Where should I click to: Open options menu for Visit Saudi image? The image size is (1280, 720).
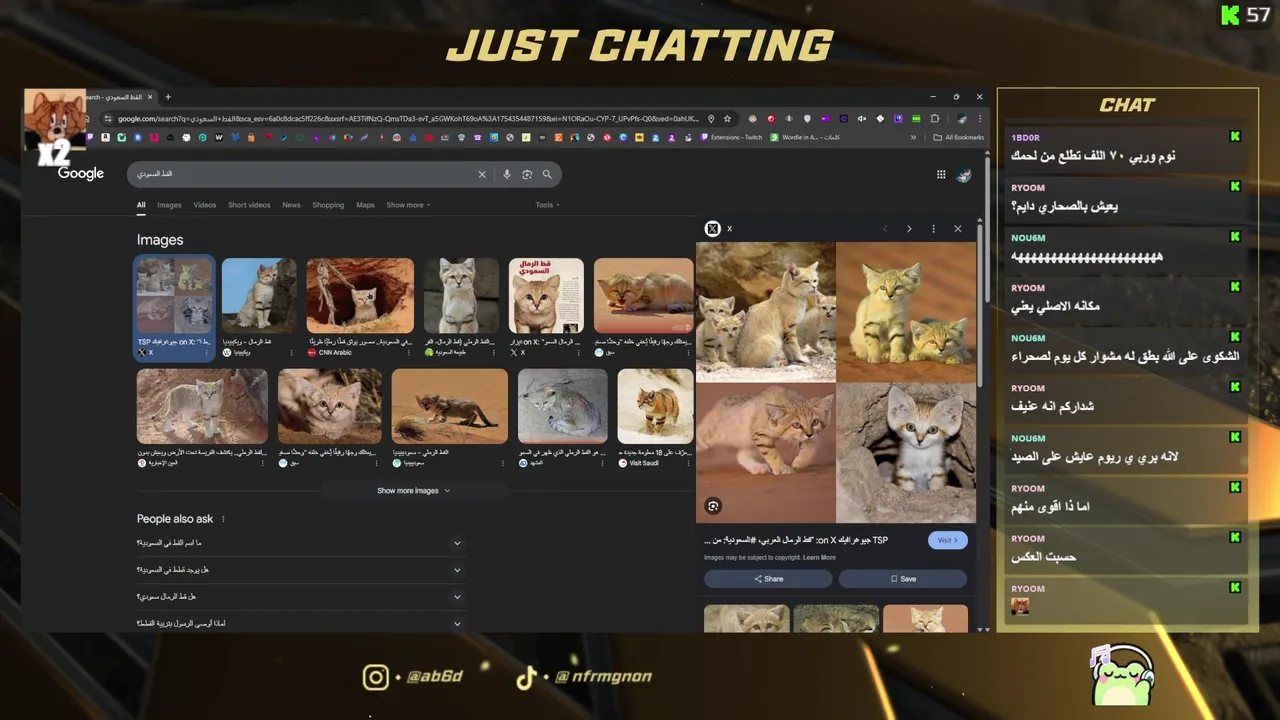tap(688, 463)
